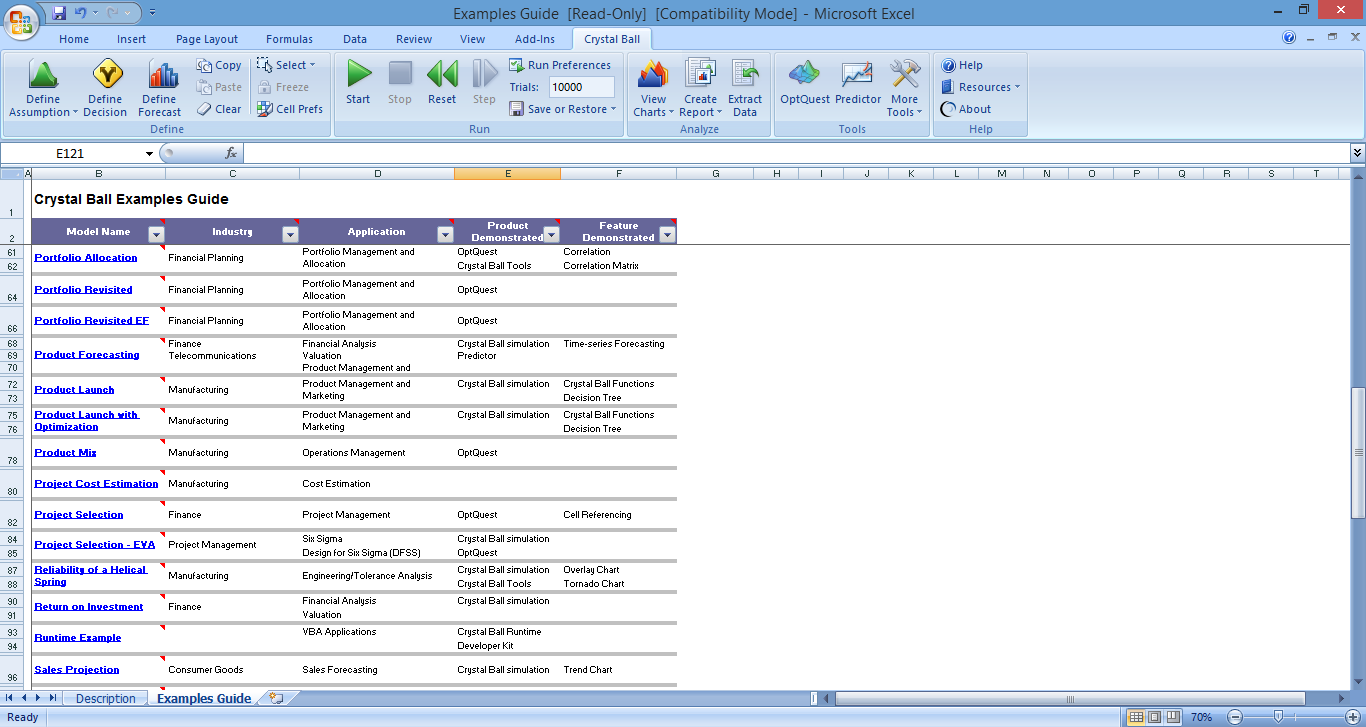Switch to Page Break Preview in status bar
The height and width of the screenshot is (727, 1366).
pyautogui.click(x=1172, y=717)
